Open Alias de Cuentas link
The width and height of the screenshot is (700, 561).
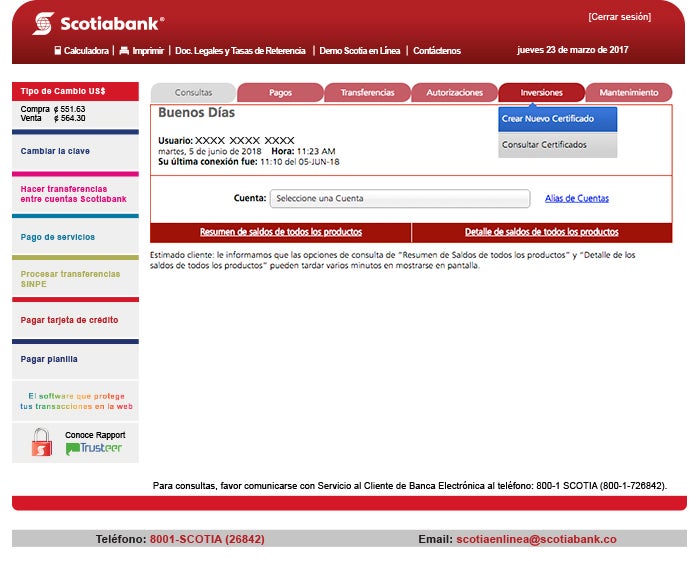(577, 198)
